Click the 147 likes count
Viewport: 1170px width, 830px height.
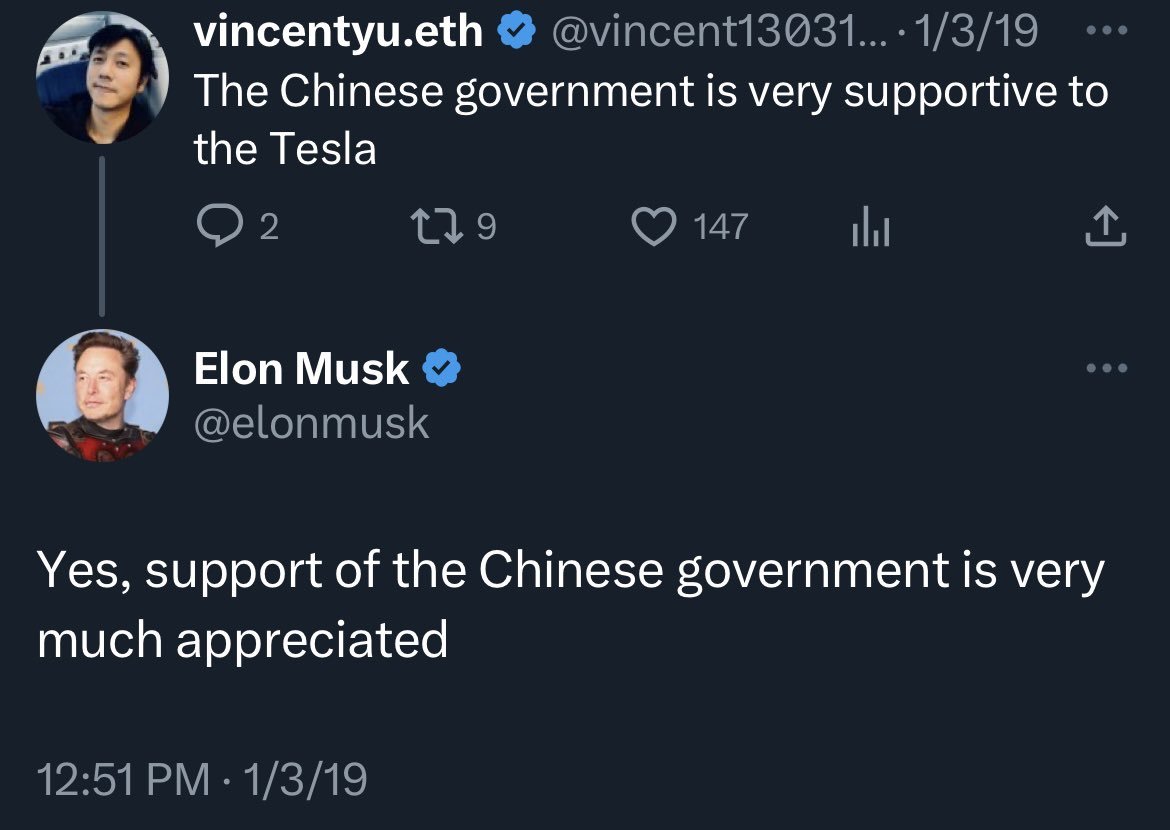(720, 228)
